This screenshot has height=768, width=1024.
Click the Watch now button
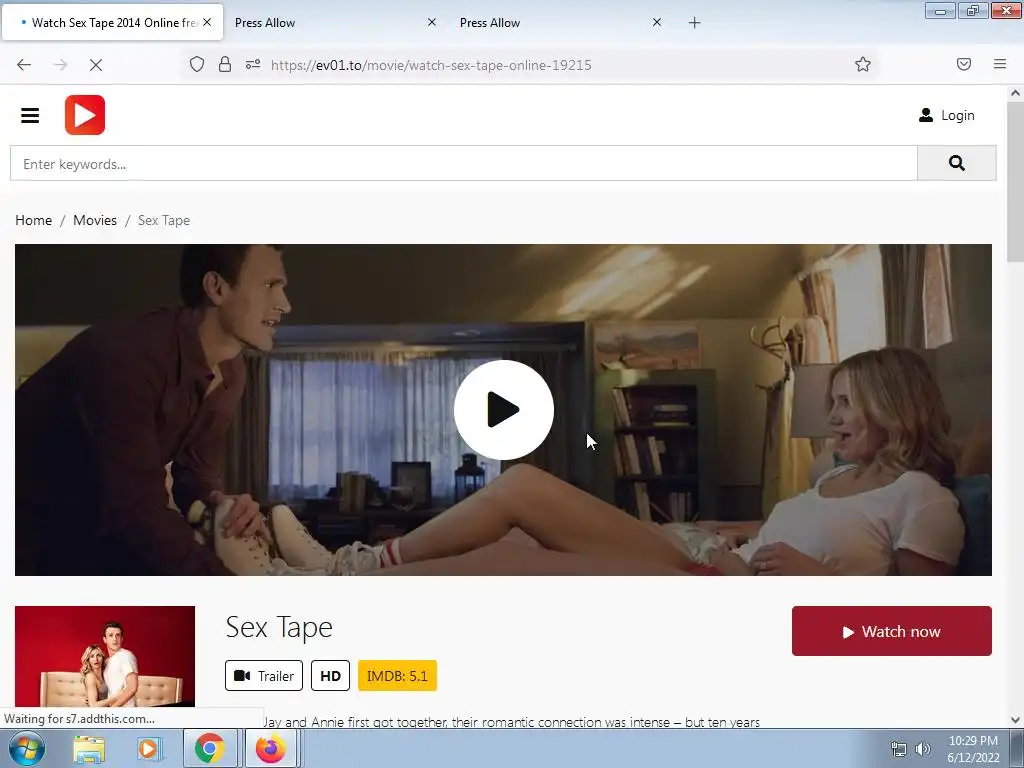point(891,631)
